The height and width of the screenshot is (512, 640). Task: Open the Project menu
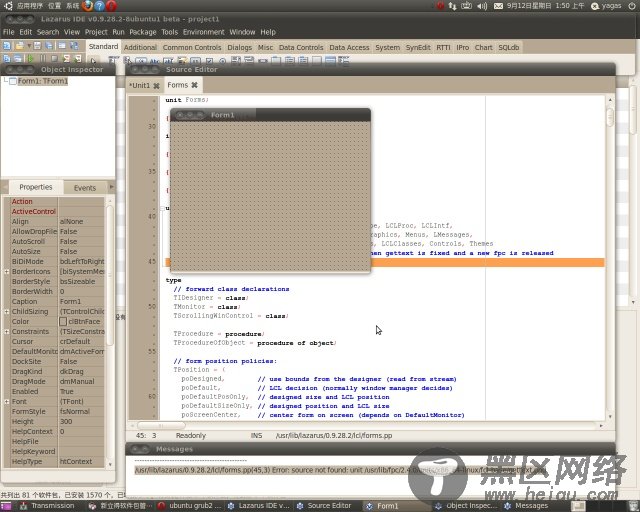click(96, 32)
